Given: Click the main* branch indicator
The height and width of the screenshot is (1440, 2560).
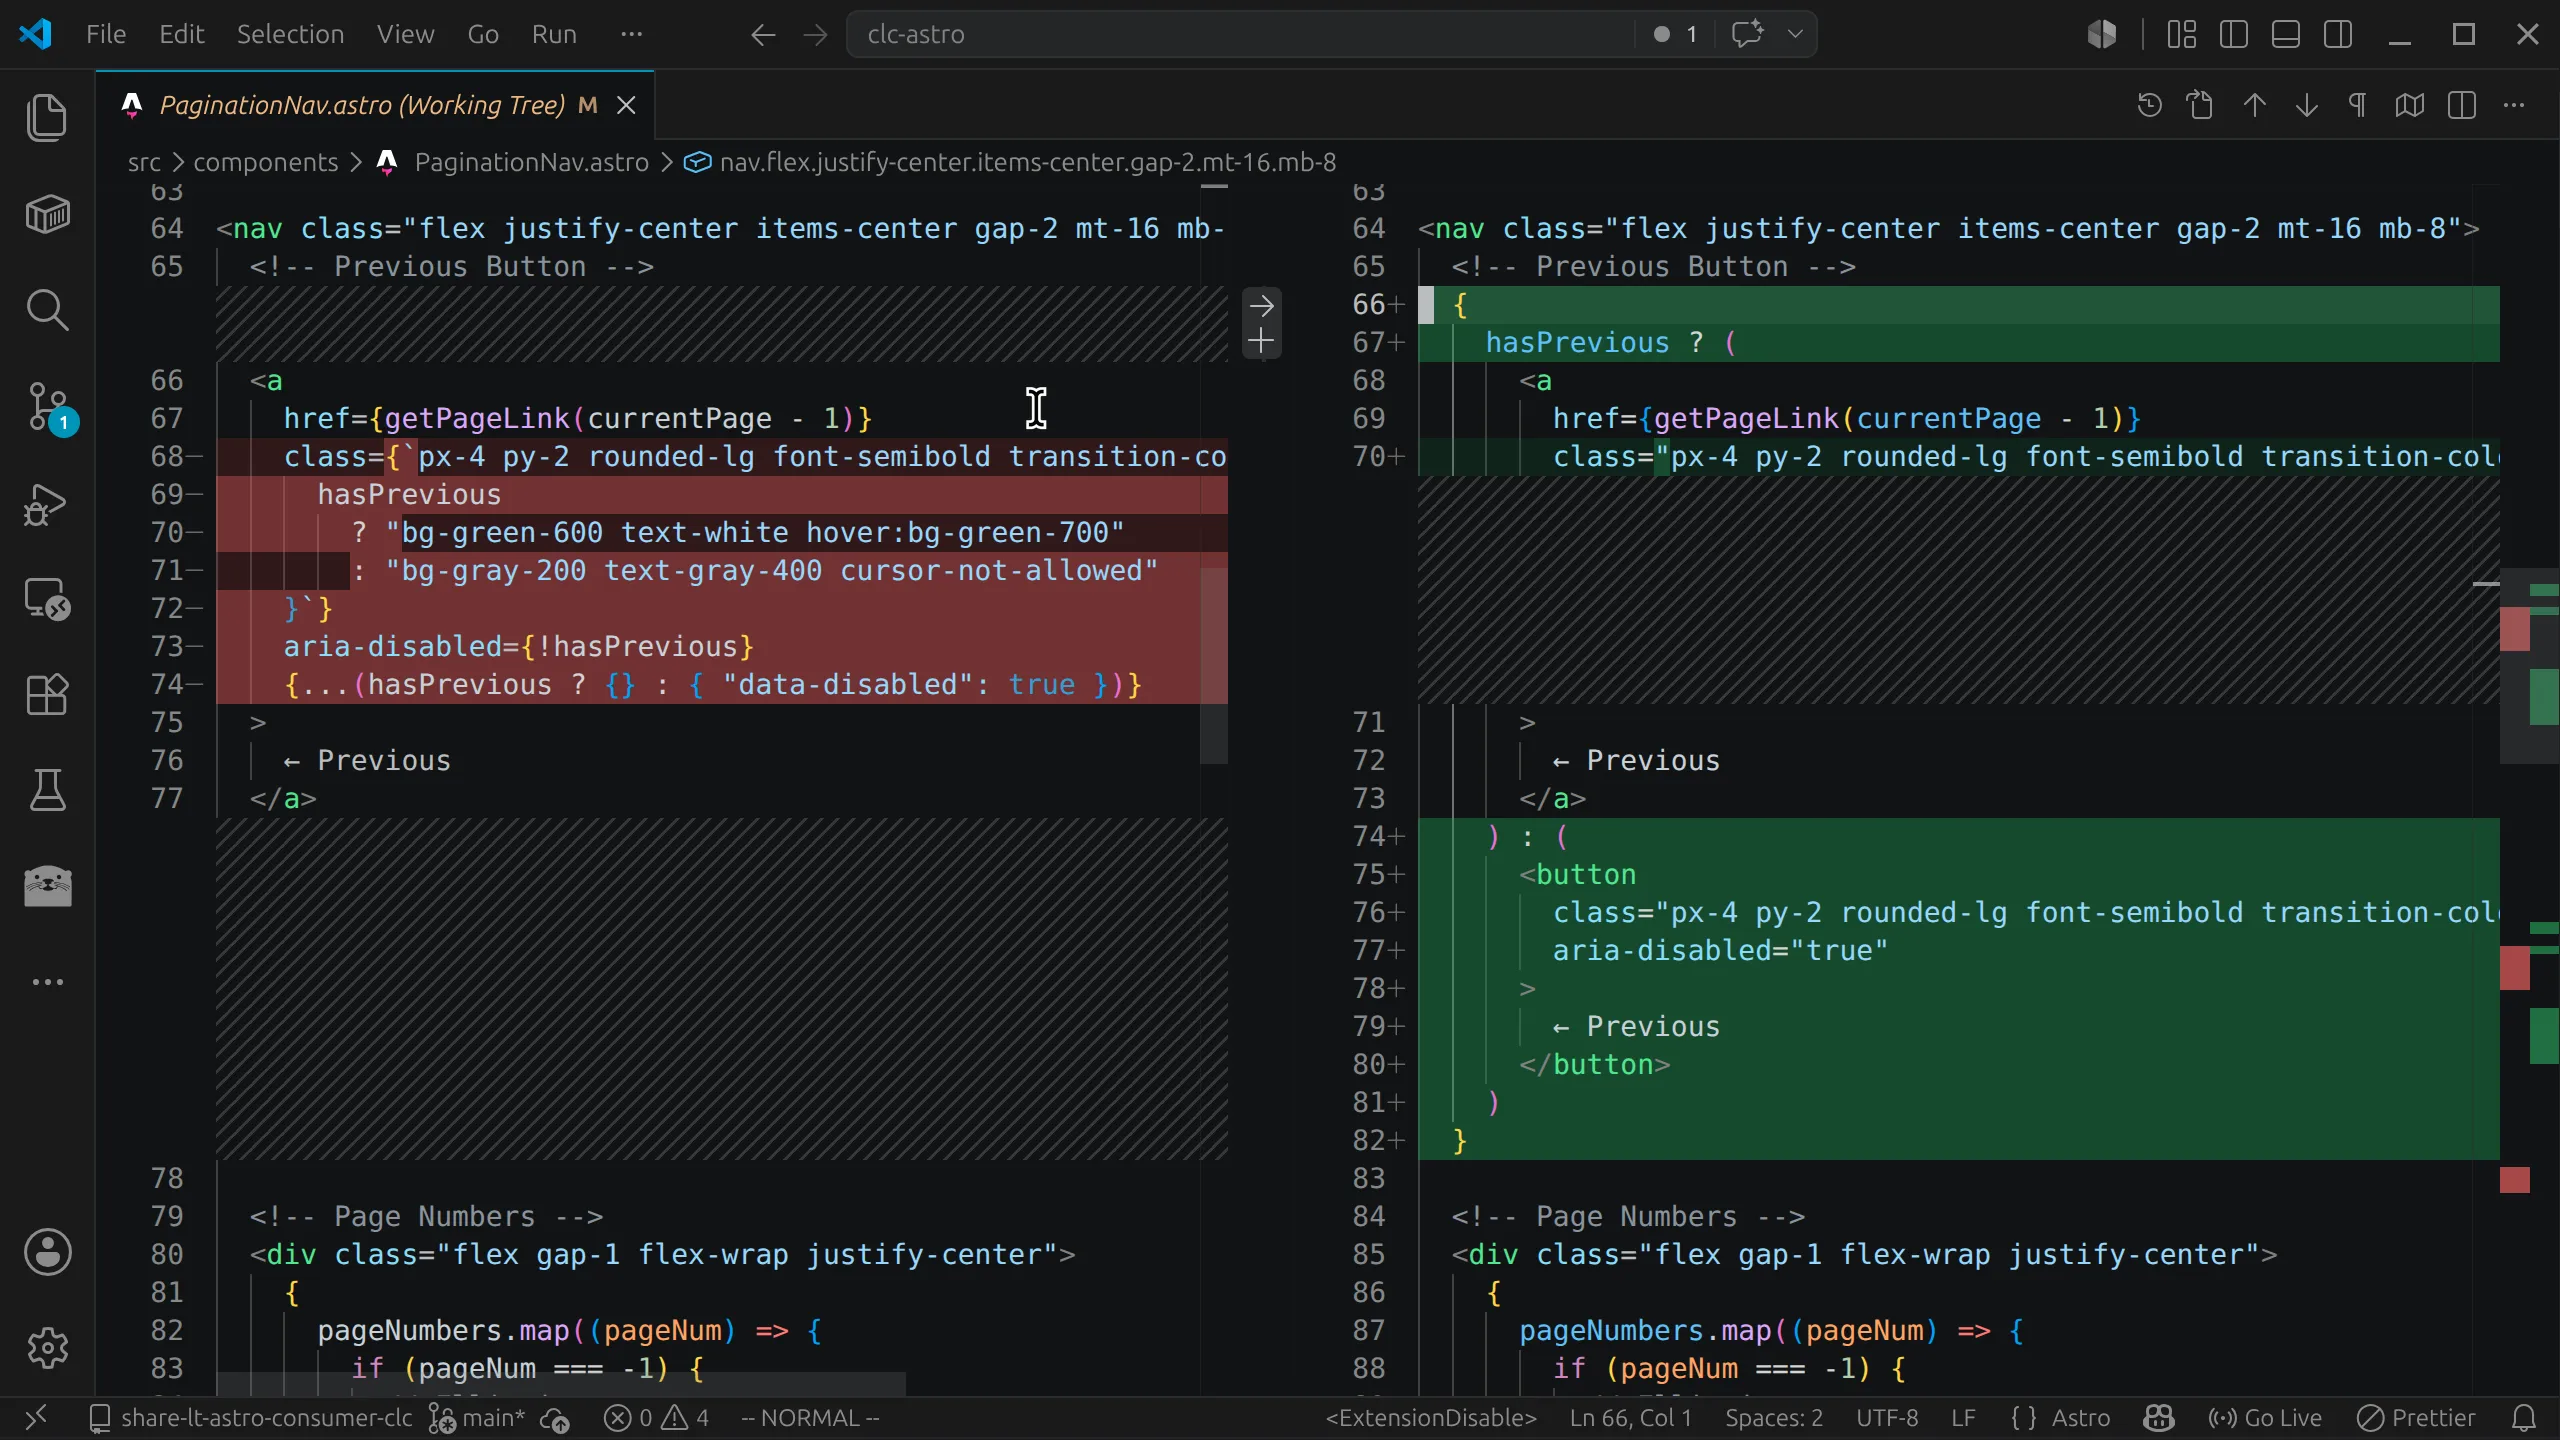Looking at the screenshot, I should (x=477, y=1418).
